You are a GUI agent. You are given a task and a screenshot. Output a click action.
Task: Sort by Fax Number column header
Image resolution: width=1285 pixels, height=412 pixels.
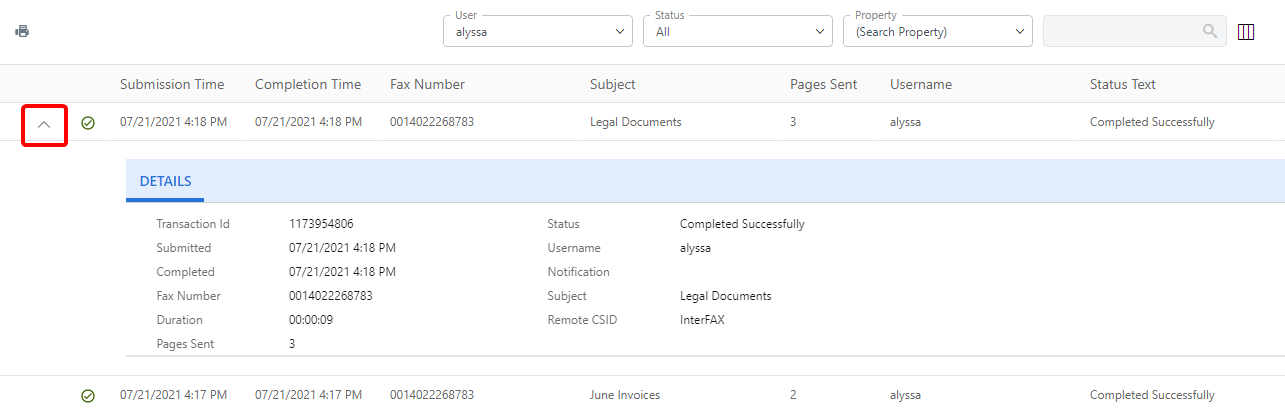coord(427,84)
